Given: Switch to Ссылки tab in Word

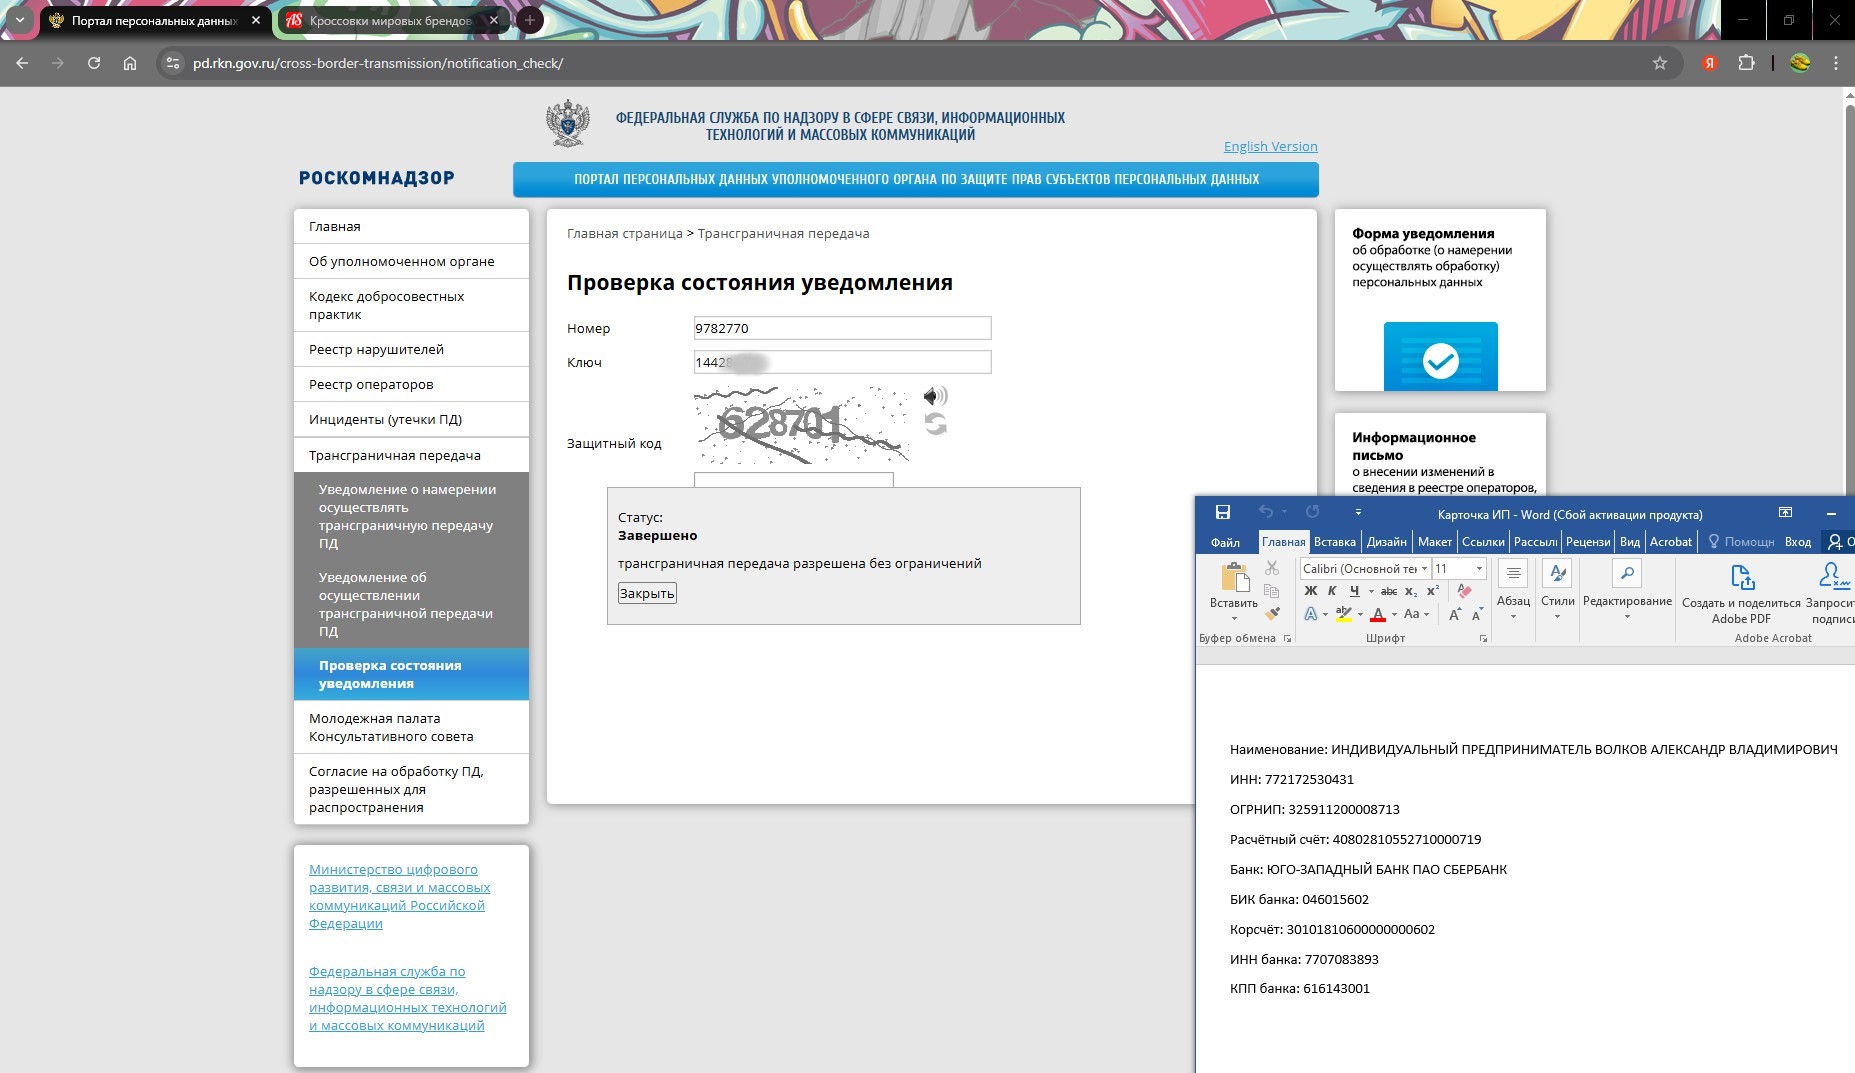Looking at the screenshot, I should pos(1483,542).
